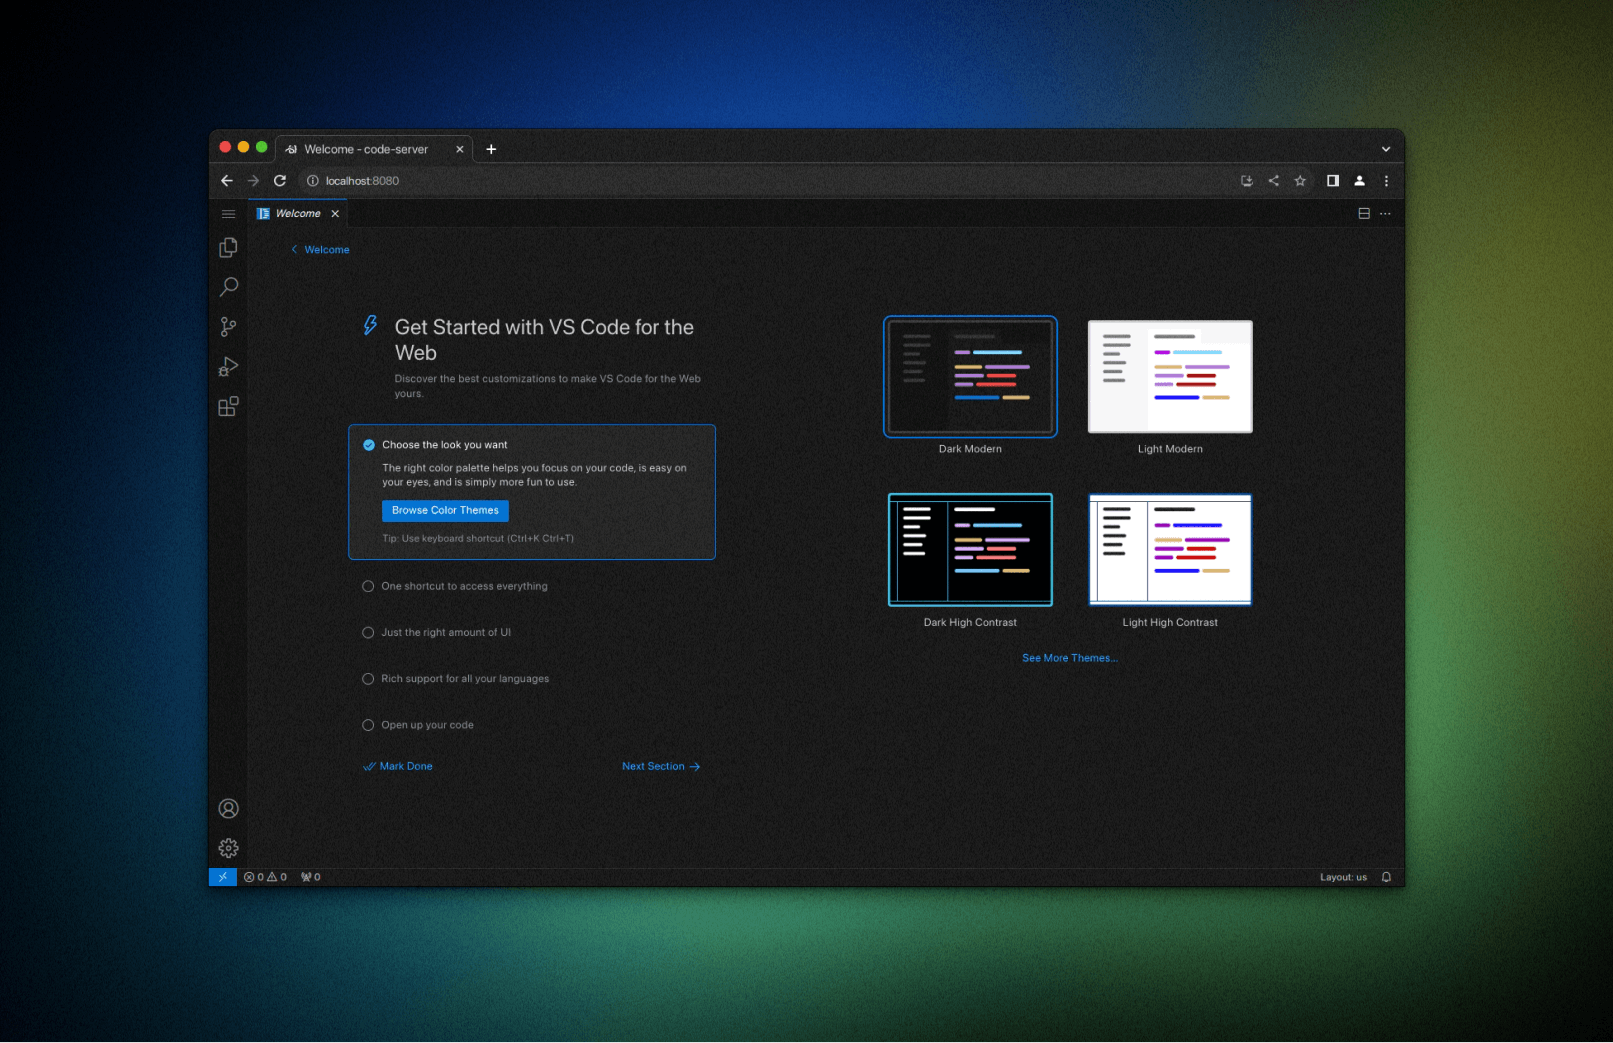This screenshot has width=1613, height=1043.
Task: Go forward in the browser
Action: point(253,181)
